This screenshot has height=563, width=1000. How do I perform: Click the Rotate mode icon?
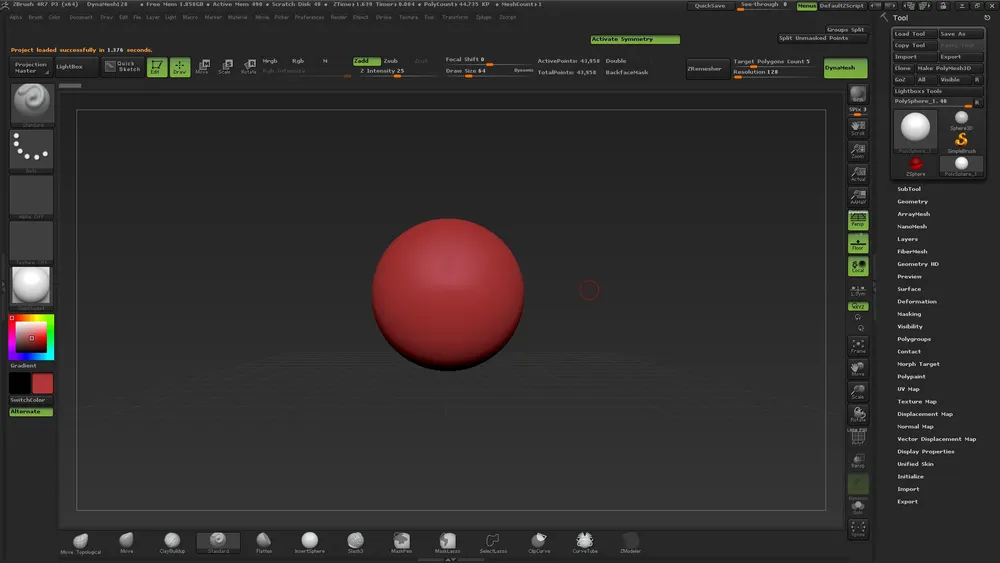click(x=250, y=67)
